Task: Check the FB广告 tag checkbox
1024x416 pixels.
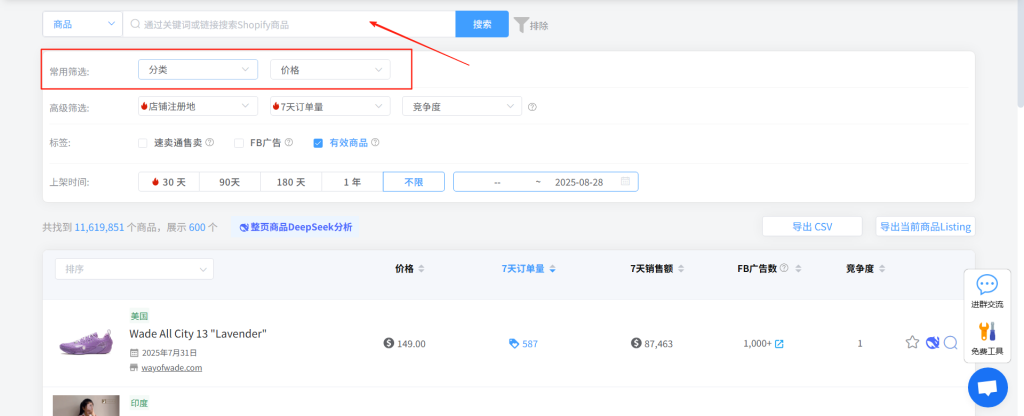Action: click(x=239, y=143)
